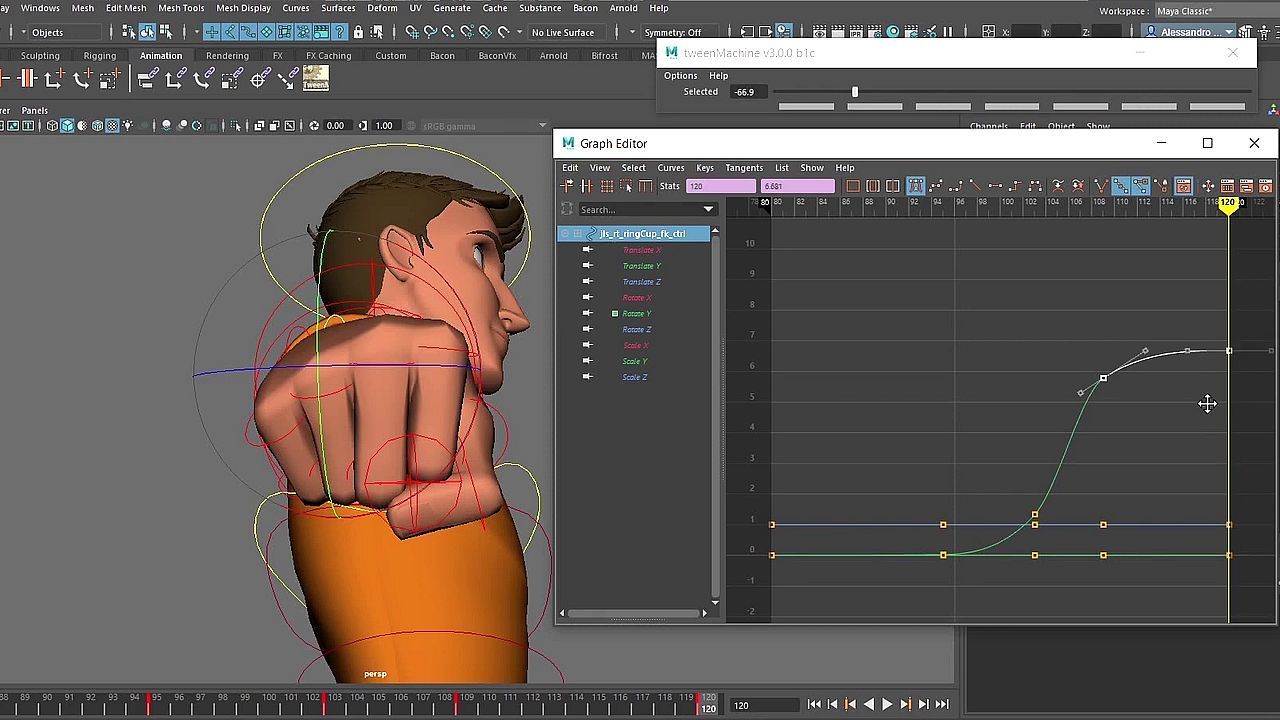Click the Stats frame value field showing 120
1280x720 pixels.
[721, 186]
